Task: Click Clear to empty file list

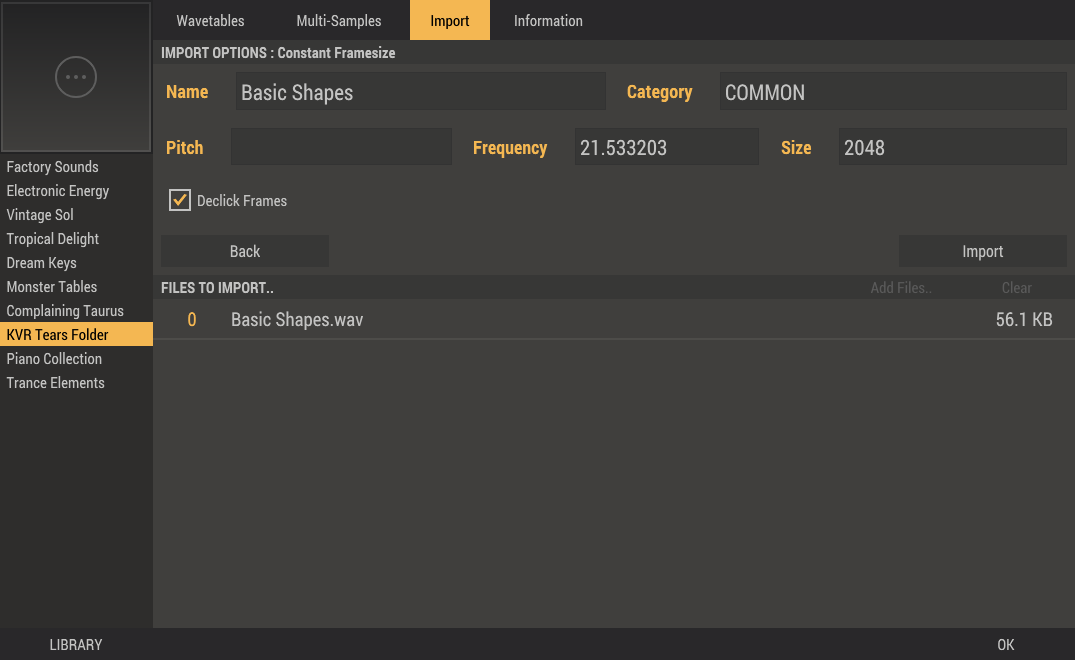Action: [1016, 288]
